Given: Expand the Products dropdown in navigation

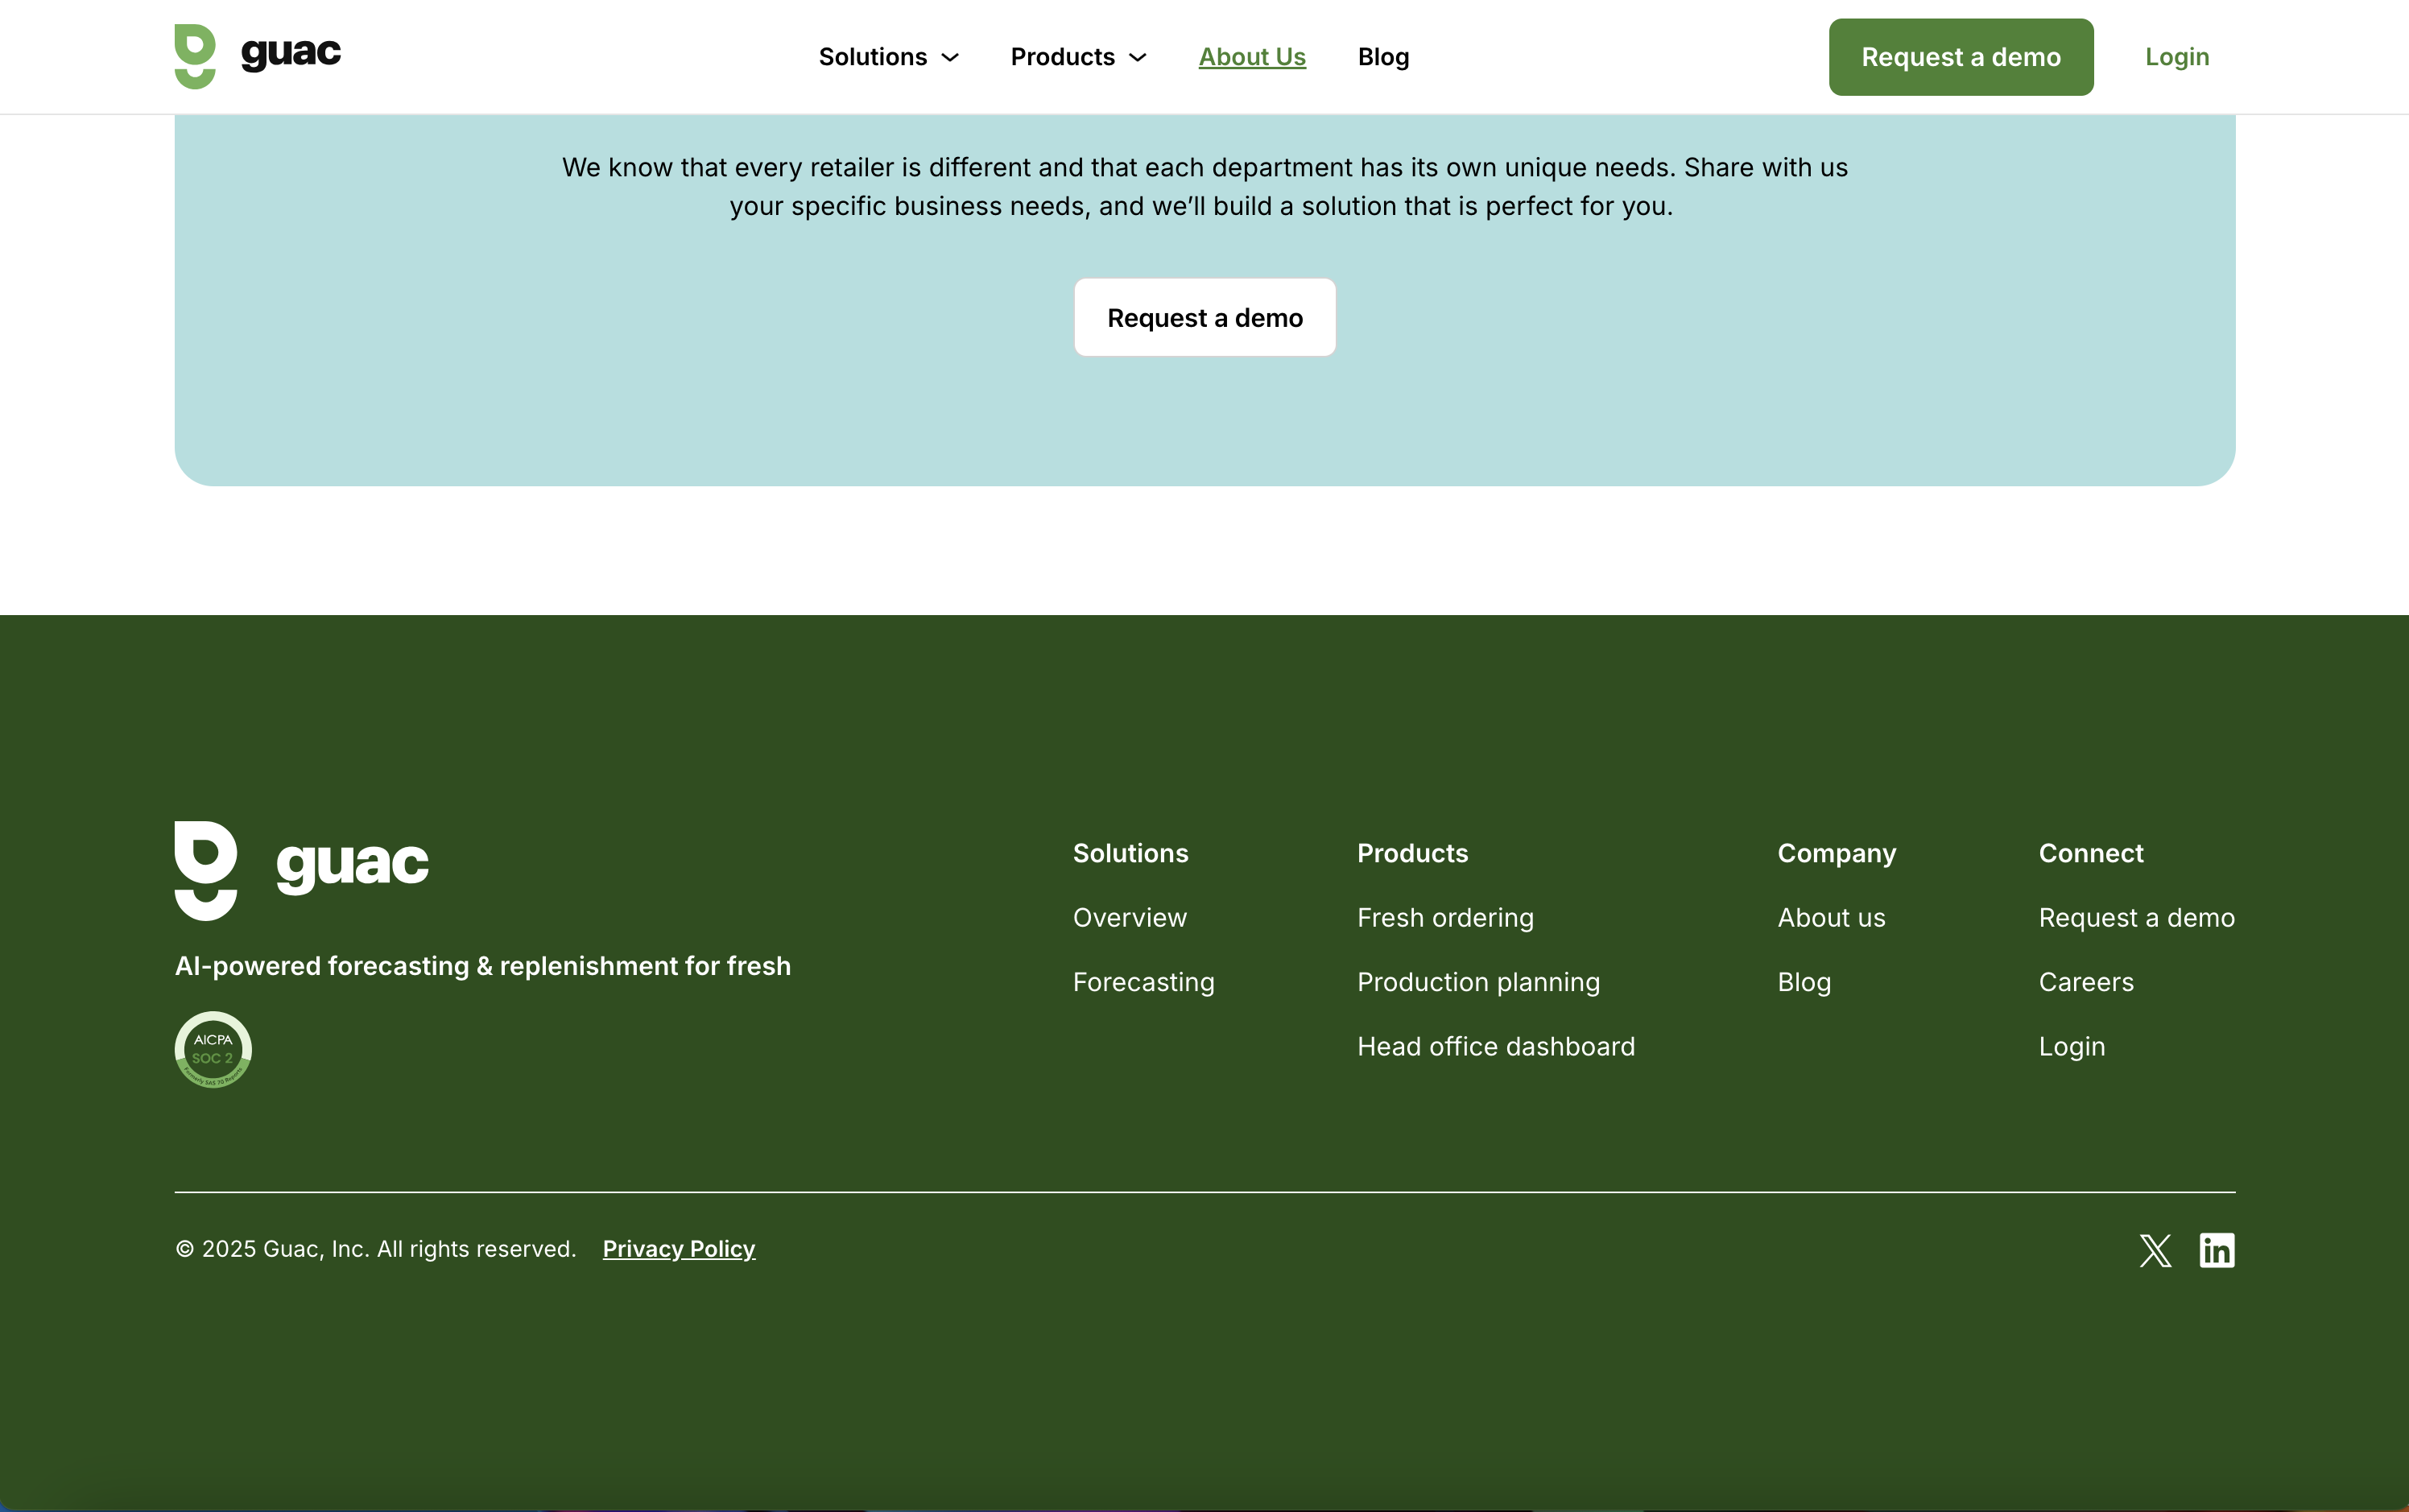Looking at the screenshot, I should (x=1078, y=57).
